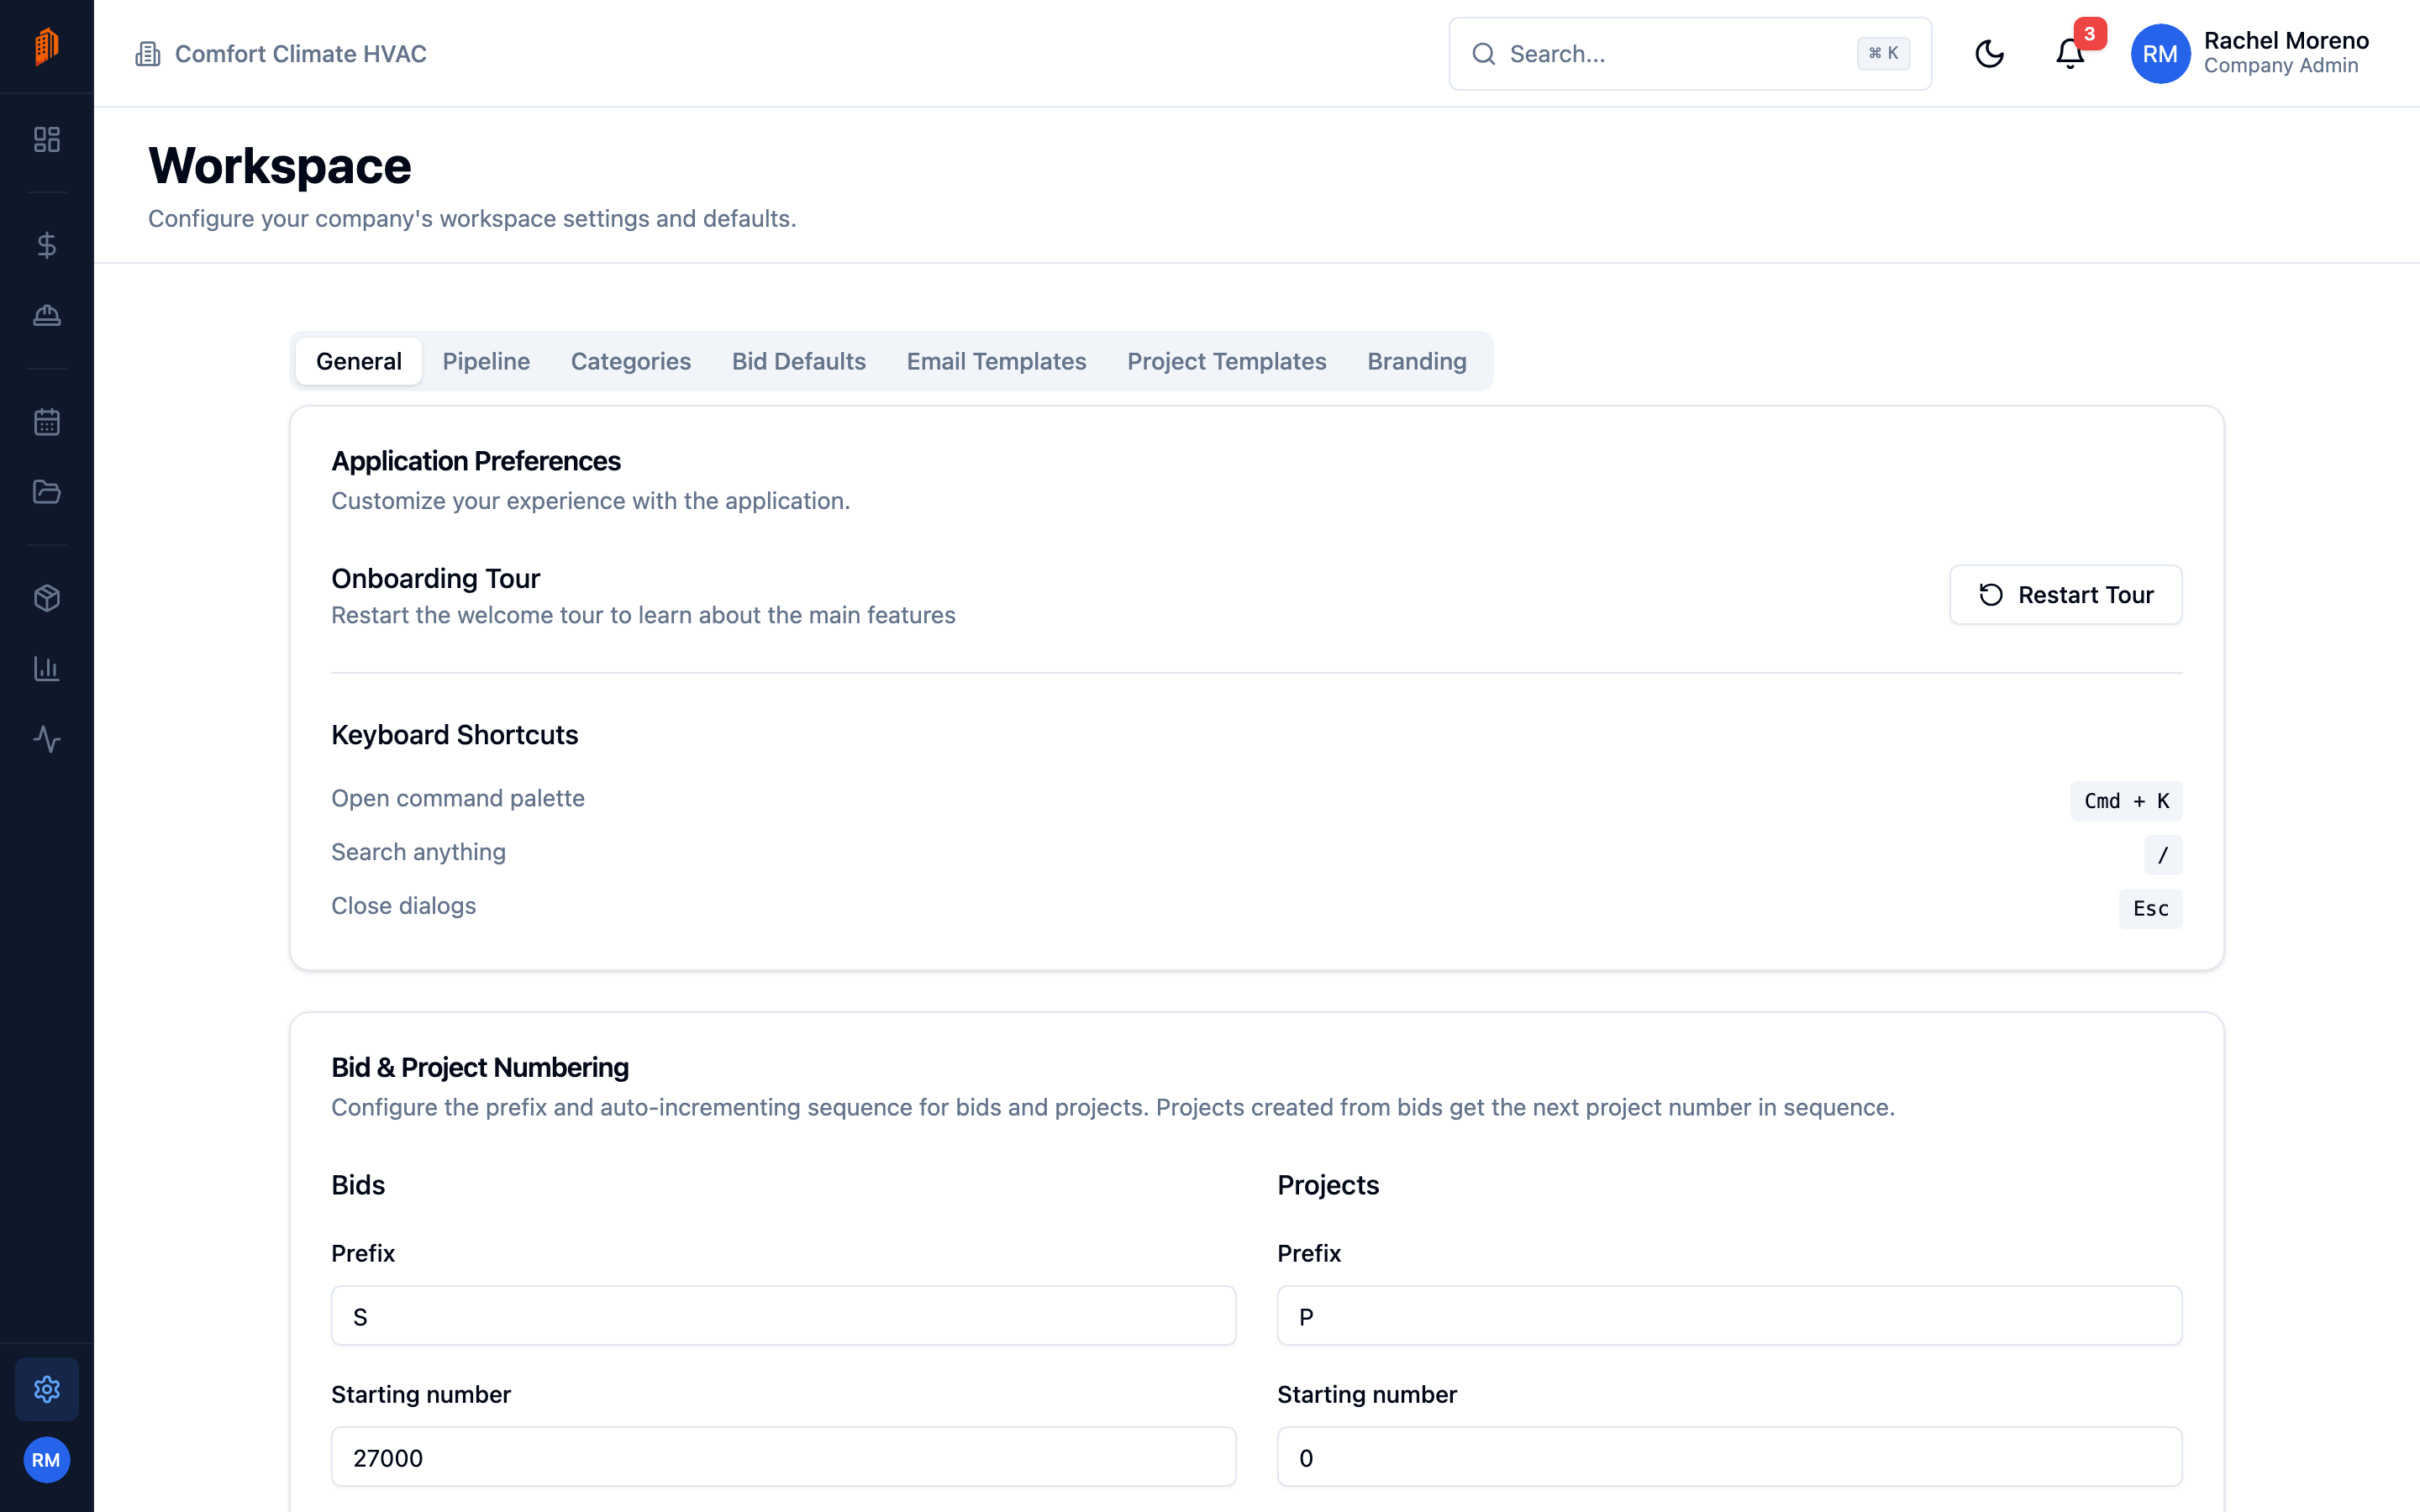
Task: Click the Close dialogs text
Action: (403, 906)
